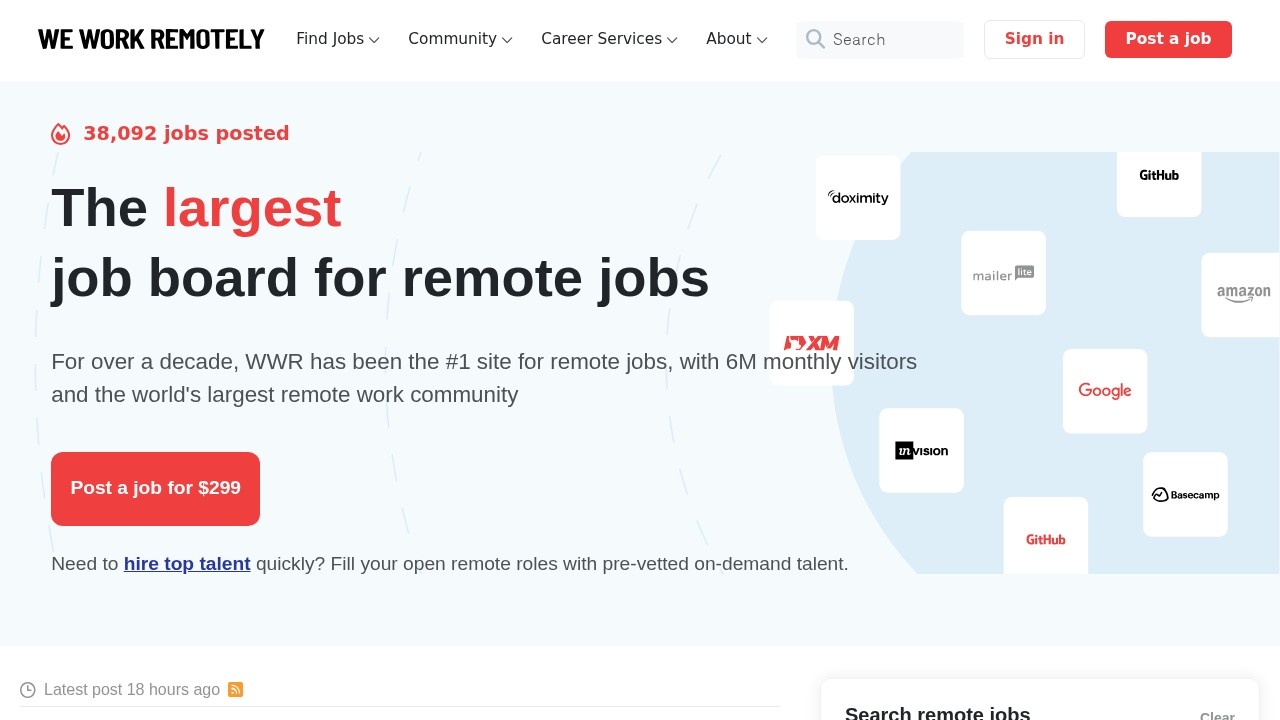Click the magnifying glass search icon
1280x720 pixels.
click(815, 40)
